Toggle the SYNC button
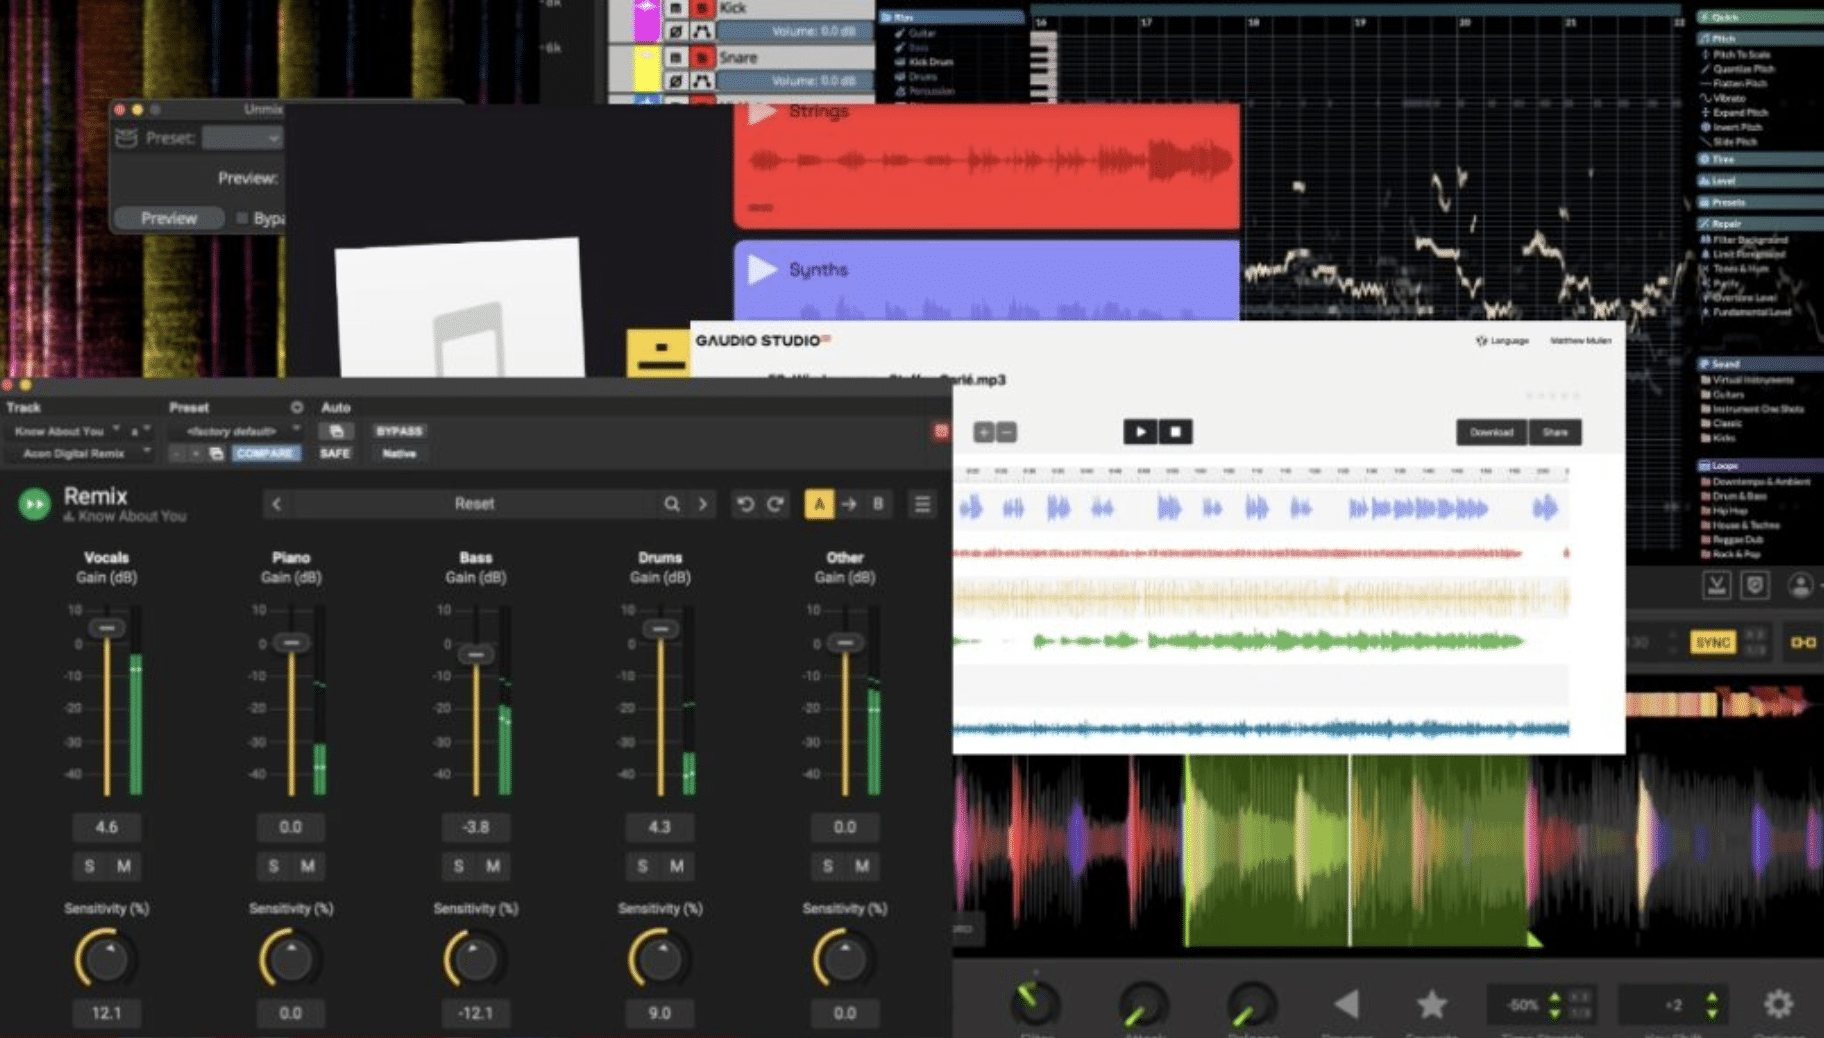This screenshot has width=1824, height=1038. tap(1712, 642)
